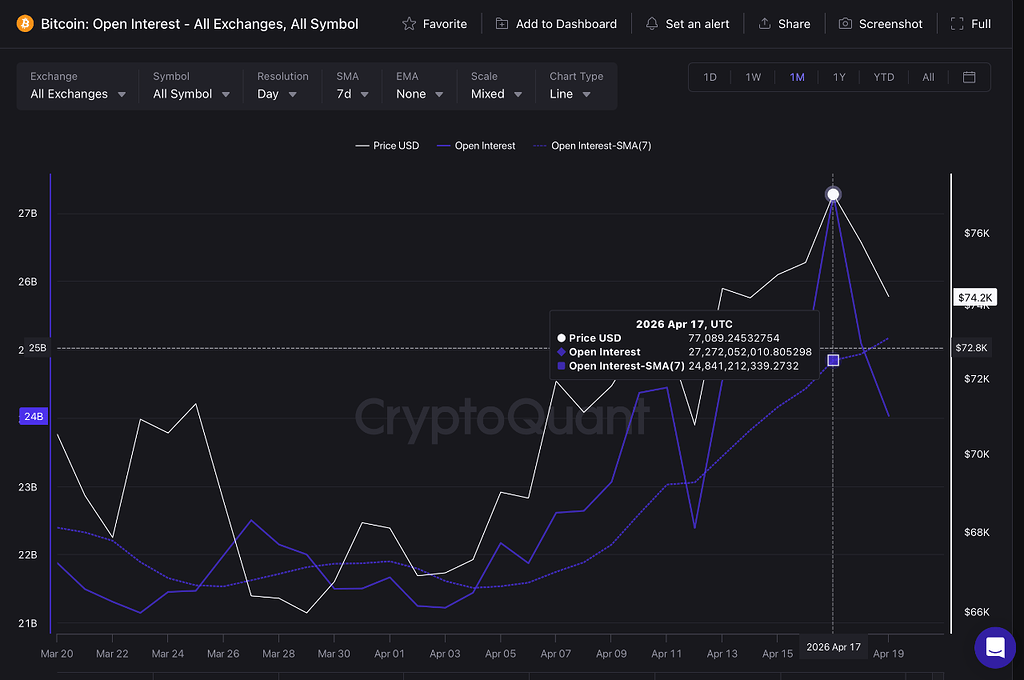Click the Share upload icon
Screen dimensions: 1024x680
(764, 24)
